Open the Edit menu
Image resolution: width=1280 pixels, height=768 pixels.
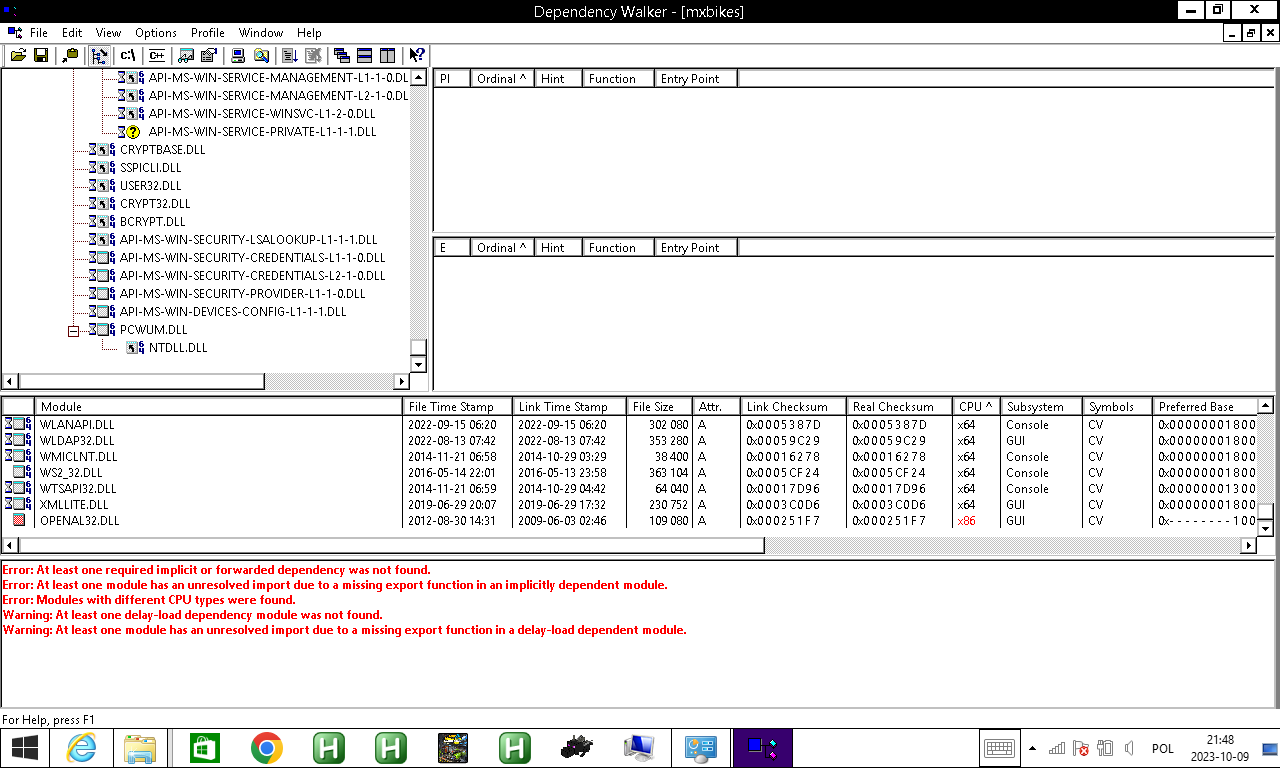click(x=72, y=33)
